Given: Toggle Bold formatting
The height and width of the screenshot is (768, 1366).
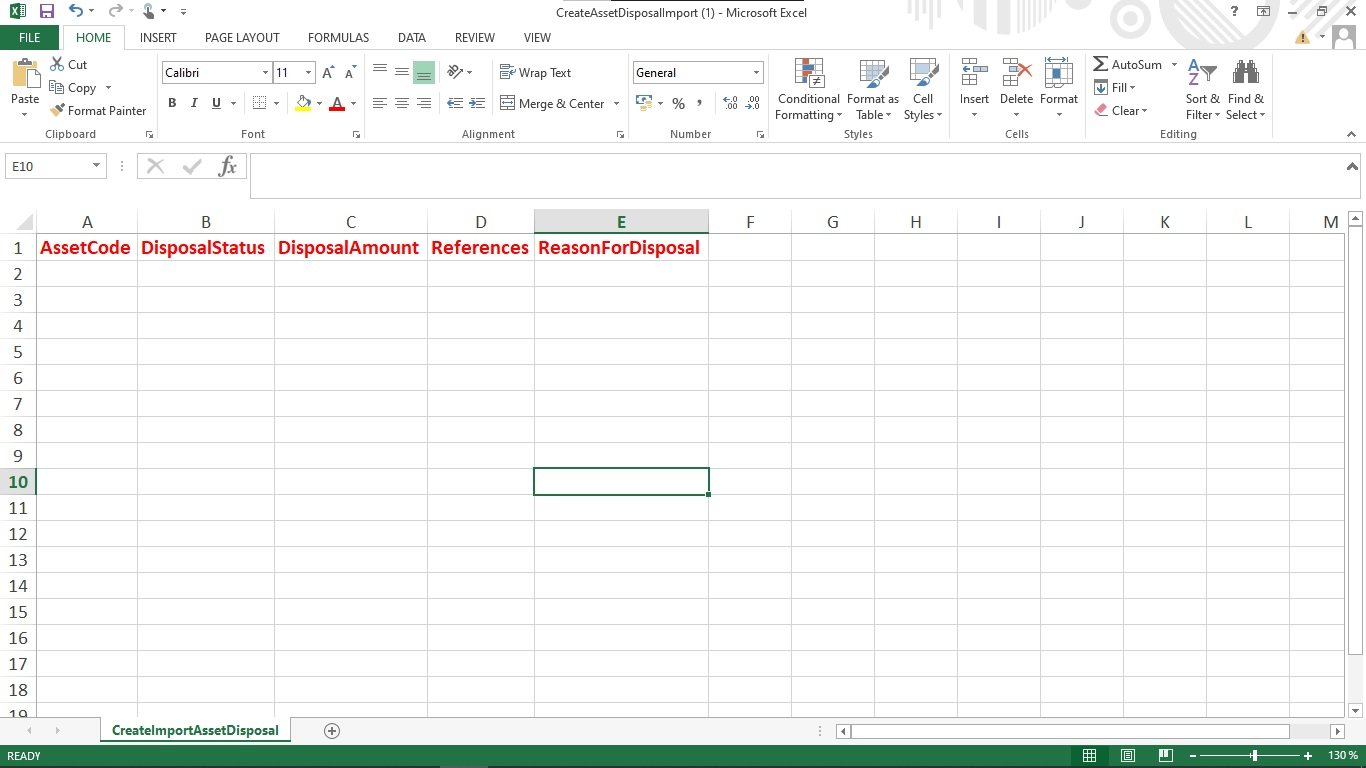Looking at the screenshot, I should tap(172, 103).
